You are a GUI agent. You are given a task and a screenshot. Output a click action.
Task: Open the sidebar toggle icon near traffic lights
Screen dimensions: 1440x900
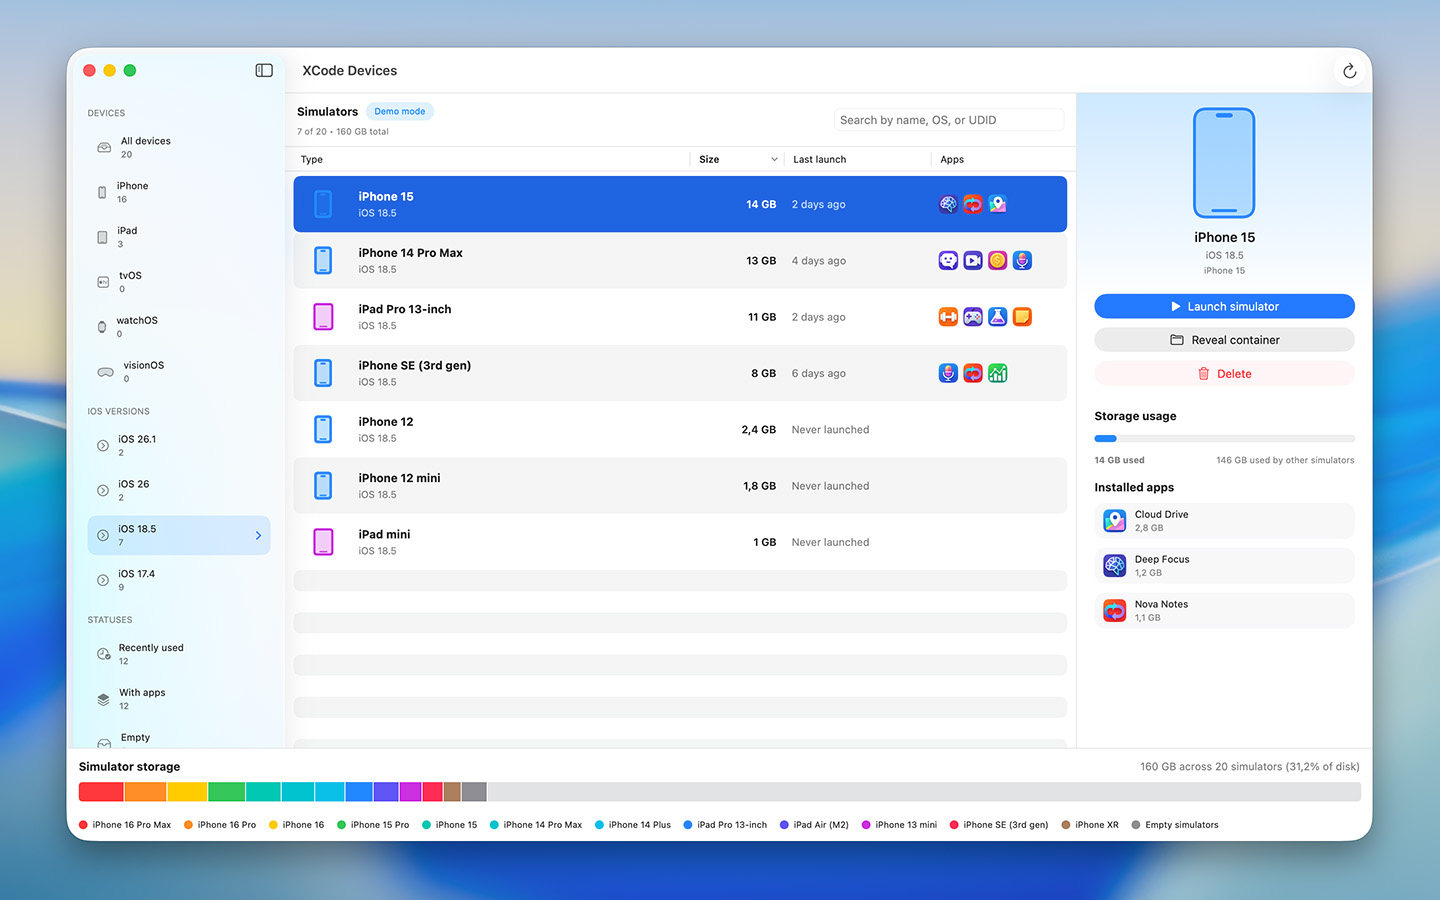pyautogui.click(x=264, y=70)
